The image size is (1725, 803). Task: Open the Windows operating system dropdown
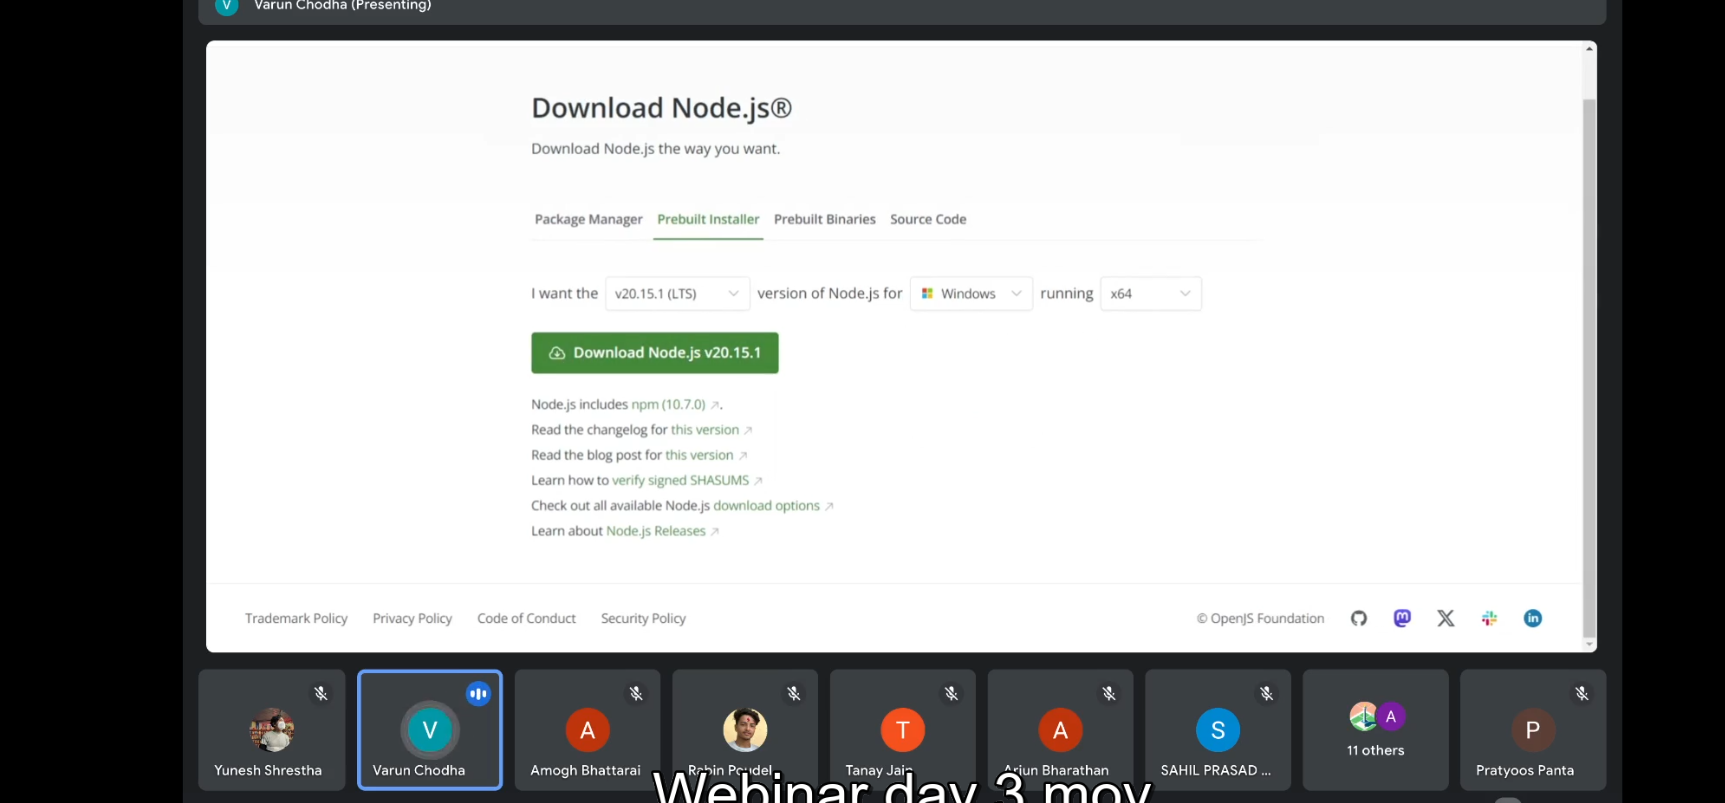point(971,294)
